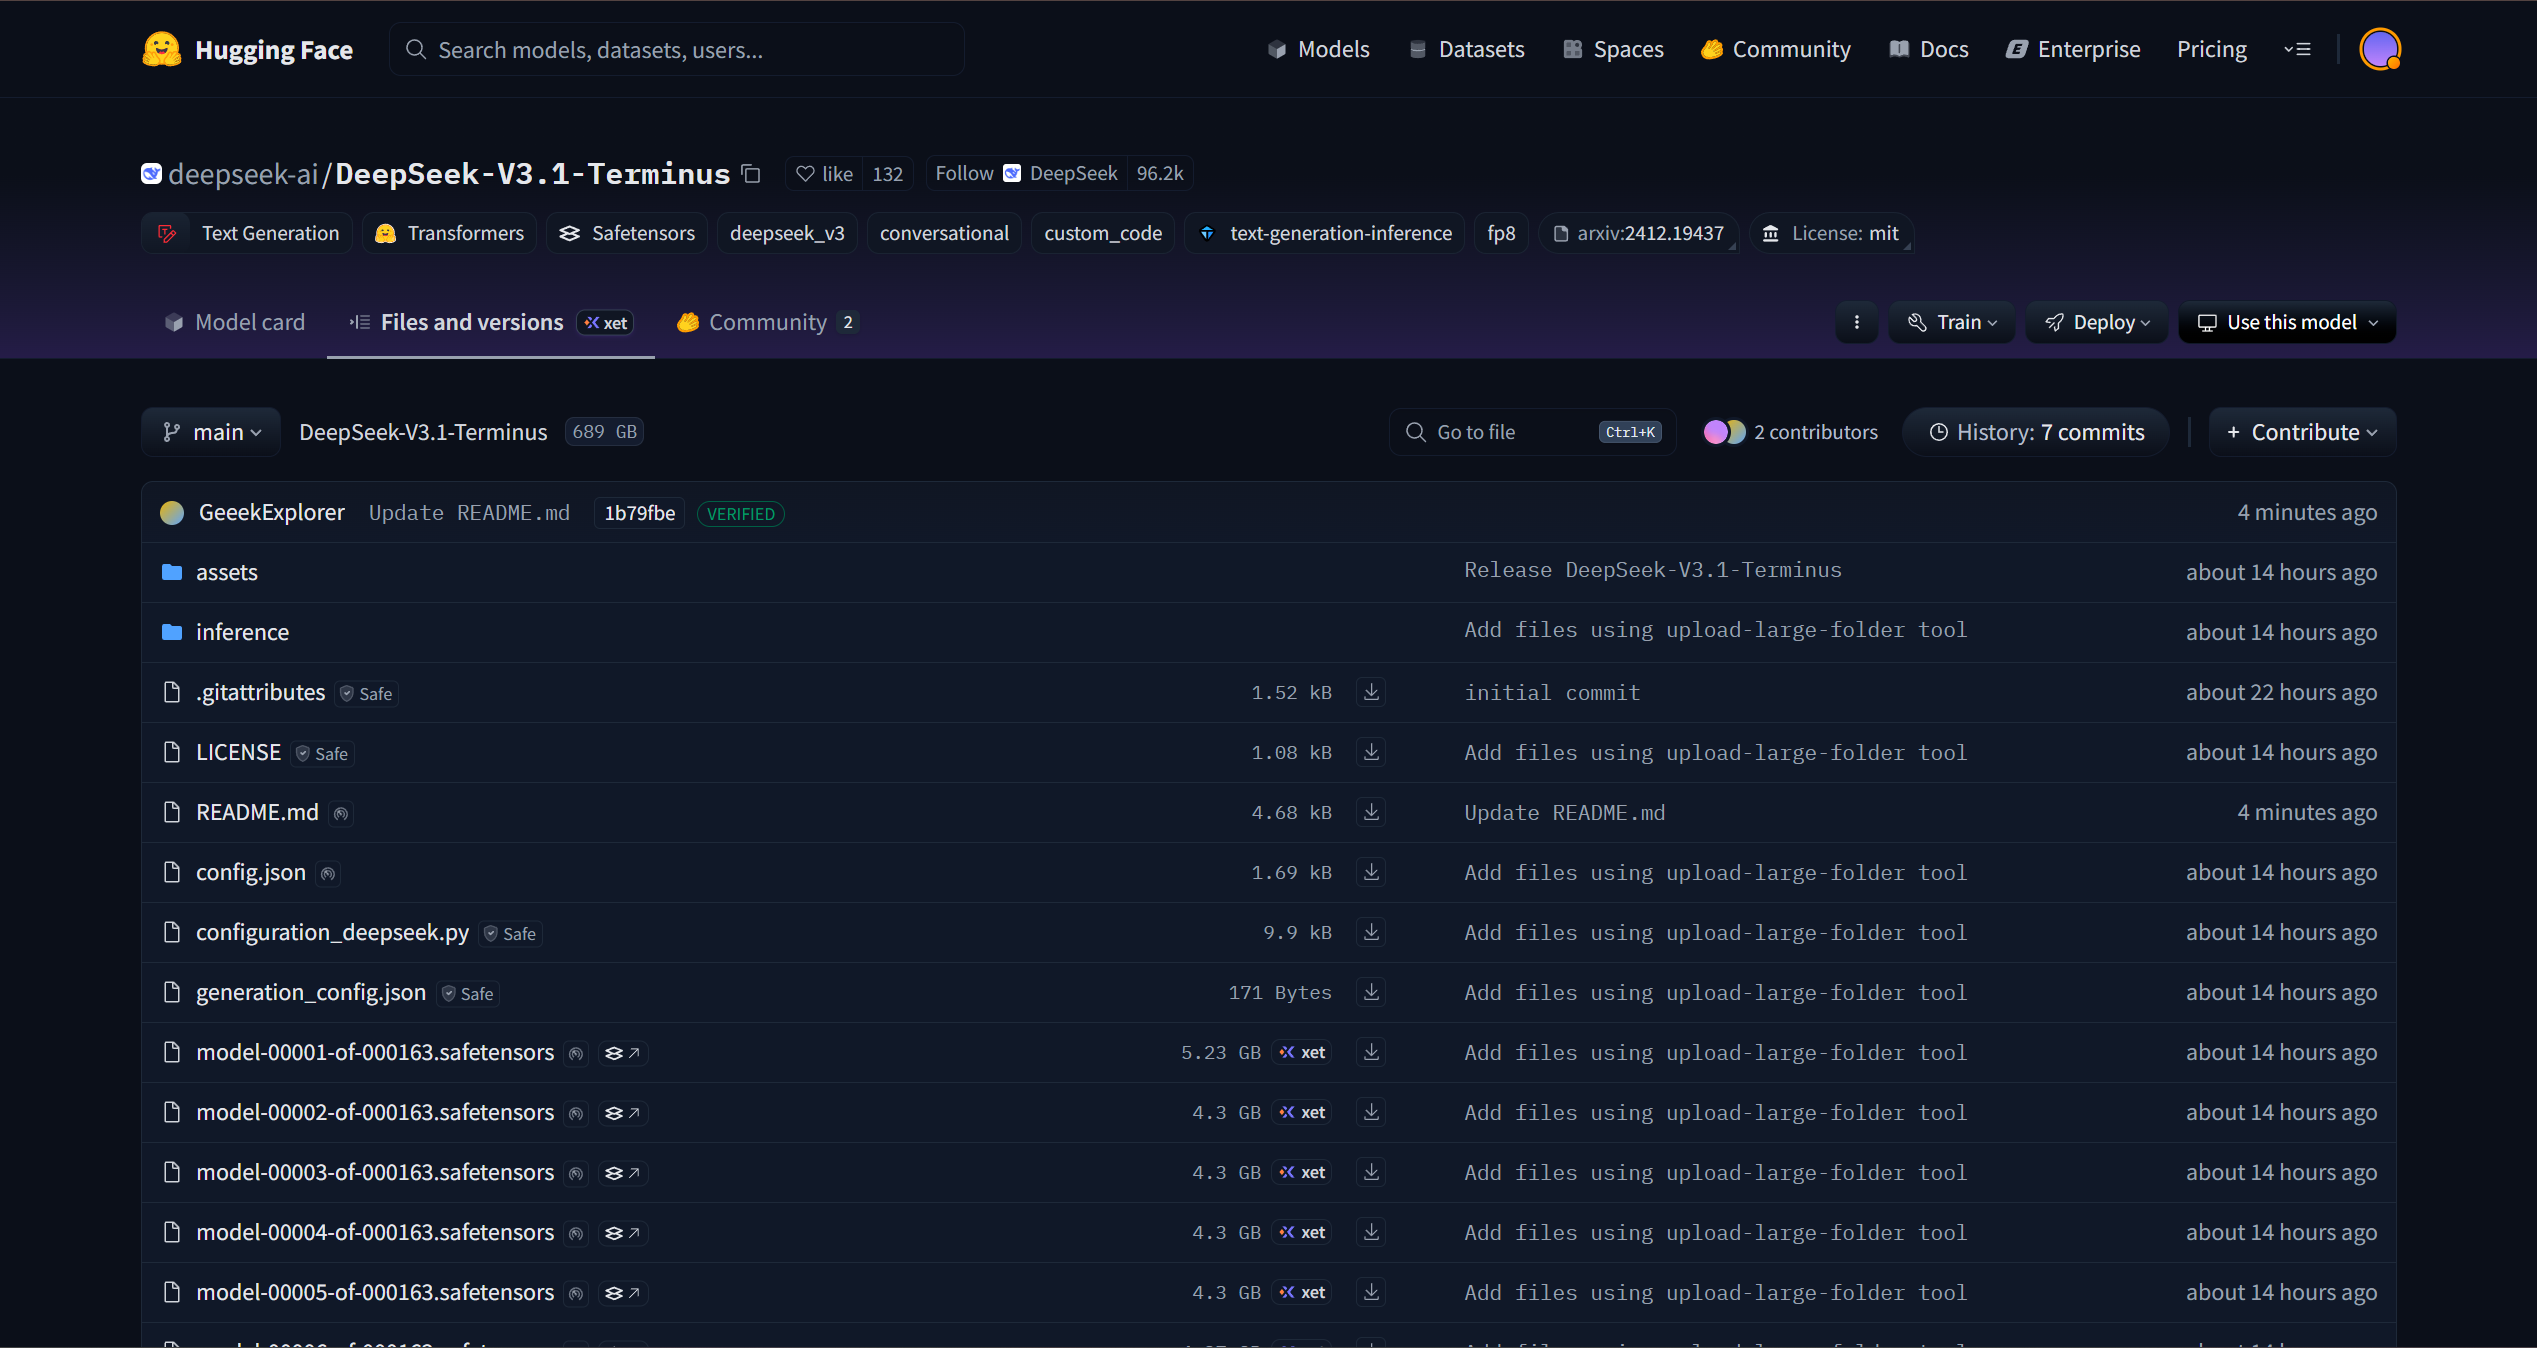This screenshot has width=2537, height=1348.
Task: Download model-00004-of-000163.safetensors
Action: click(x=1372, y=1232)
